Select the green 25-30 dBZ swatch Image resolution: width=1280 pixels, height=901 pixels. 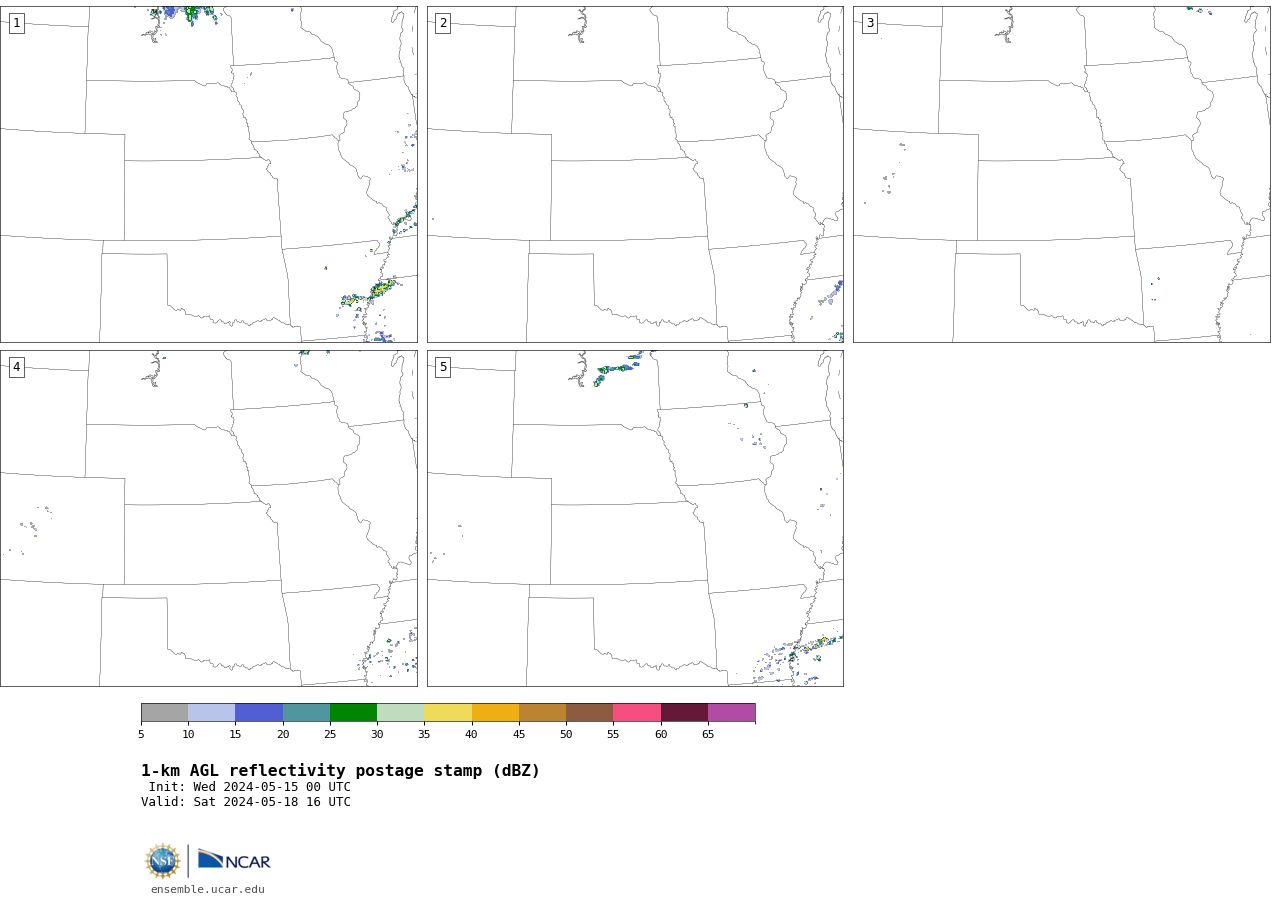(353, 713)
